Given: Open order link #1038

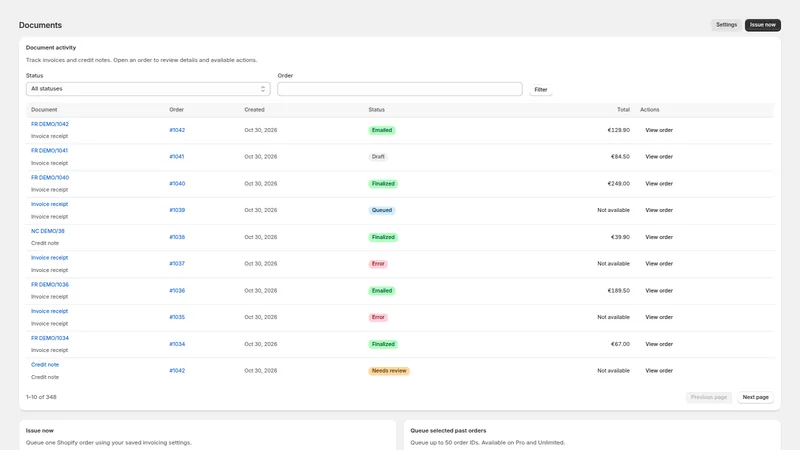Looking at the screenshot, I should click(x=177, y=237).
